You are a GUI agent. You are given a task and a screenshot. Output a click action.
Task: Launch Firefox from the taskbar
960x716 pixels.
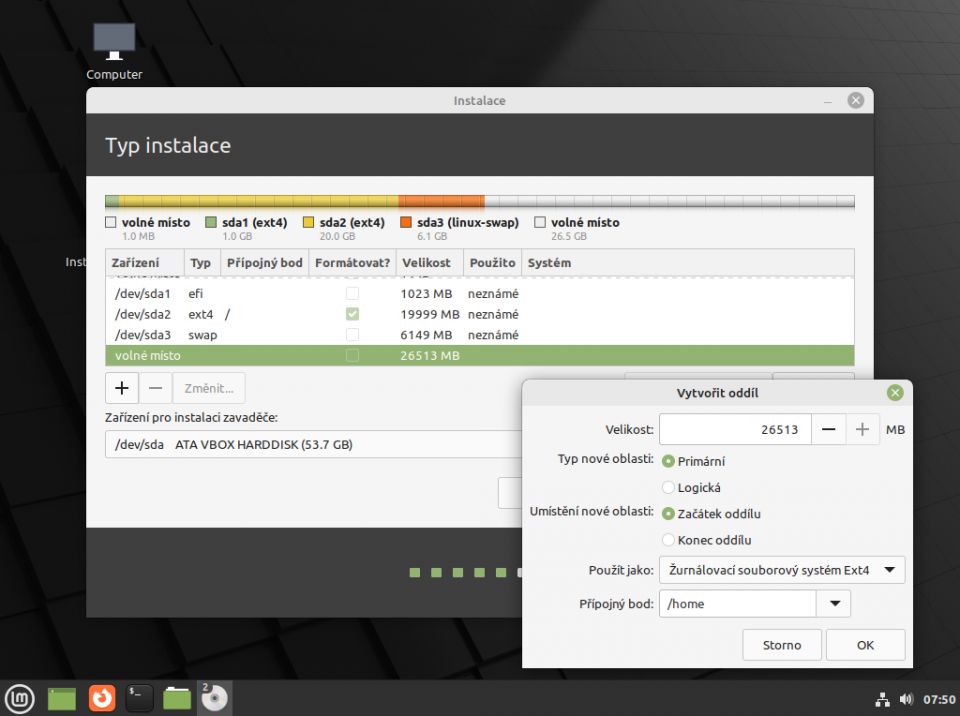pos(102,698)
